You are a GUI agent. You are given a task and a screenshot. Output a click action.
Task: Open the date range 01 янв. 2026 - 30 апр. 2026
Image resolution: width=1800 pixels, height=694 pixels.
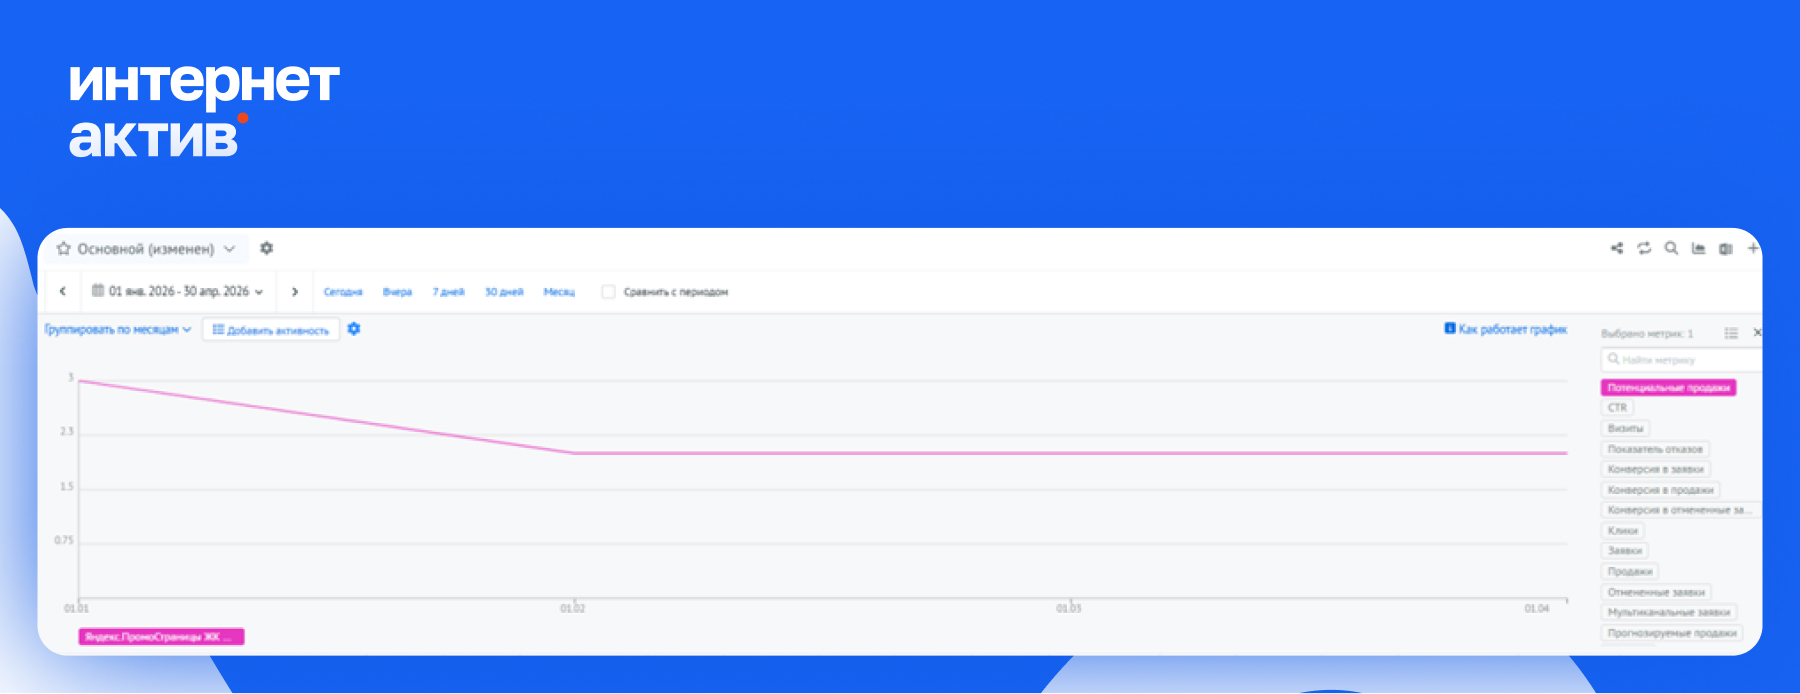tap(178, 291)
